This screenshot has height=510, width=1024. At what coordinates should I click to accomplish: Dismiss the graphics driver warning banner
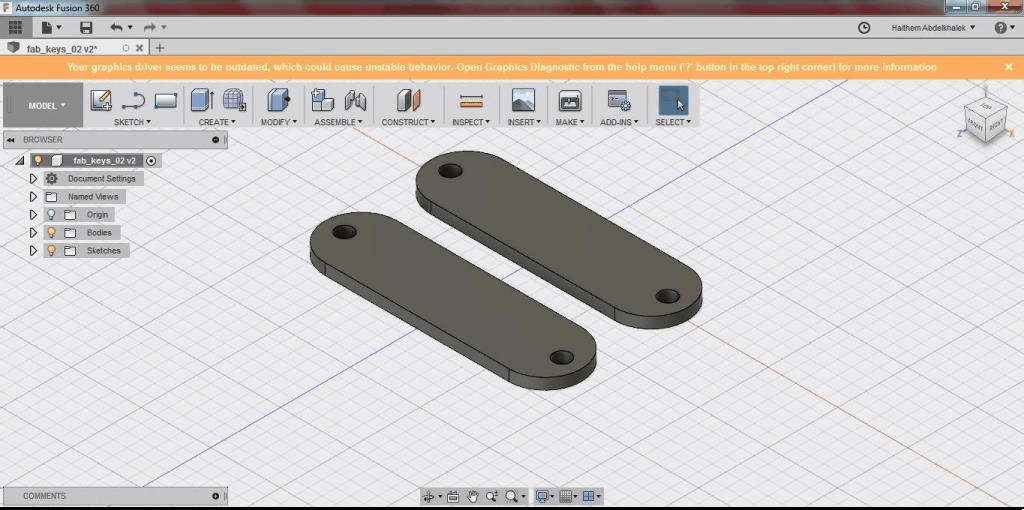pos(1010,67)
